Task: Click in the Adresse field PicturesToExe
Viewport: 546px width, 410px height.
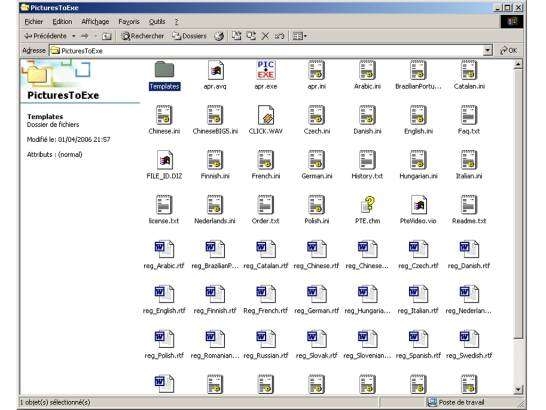Action: (x=266, y=51)
